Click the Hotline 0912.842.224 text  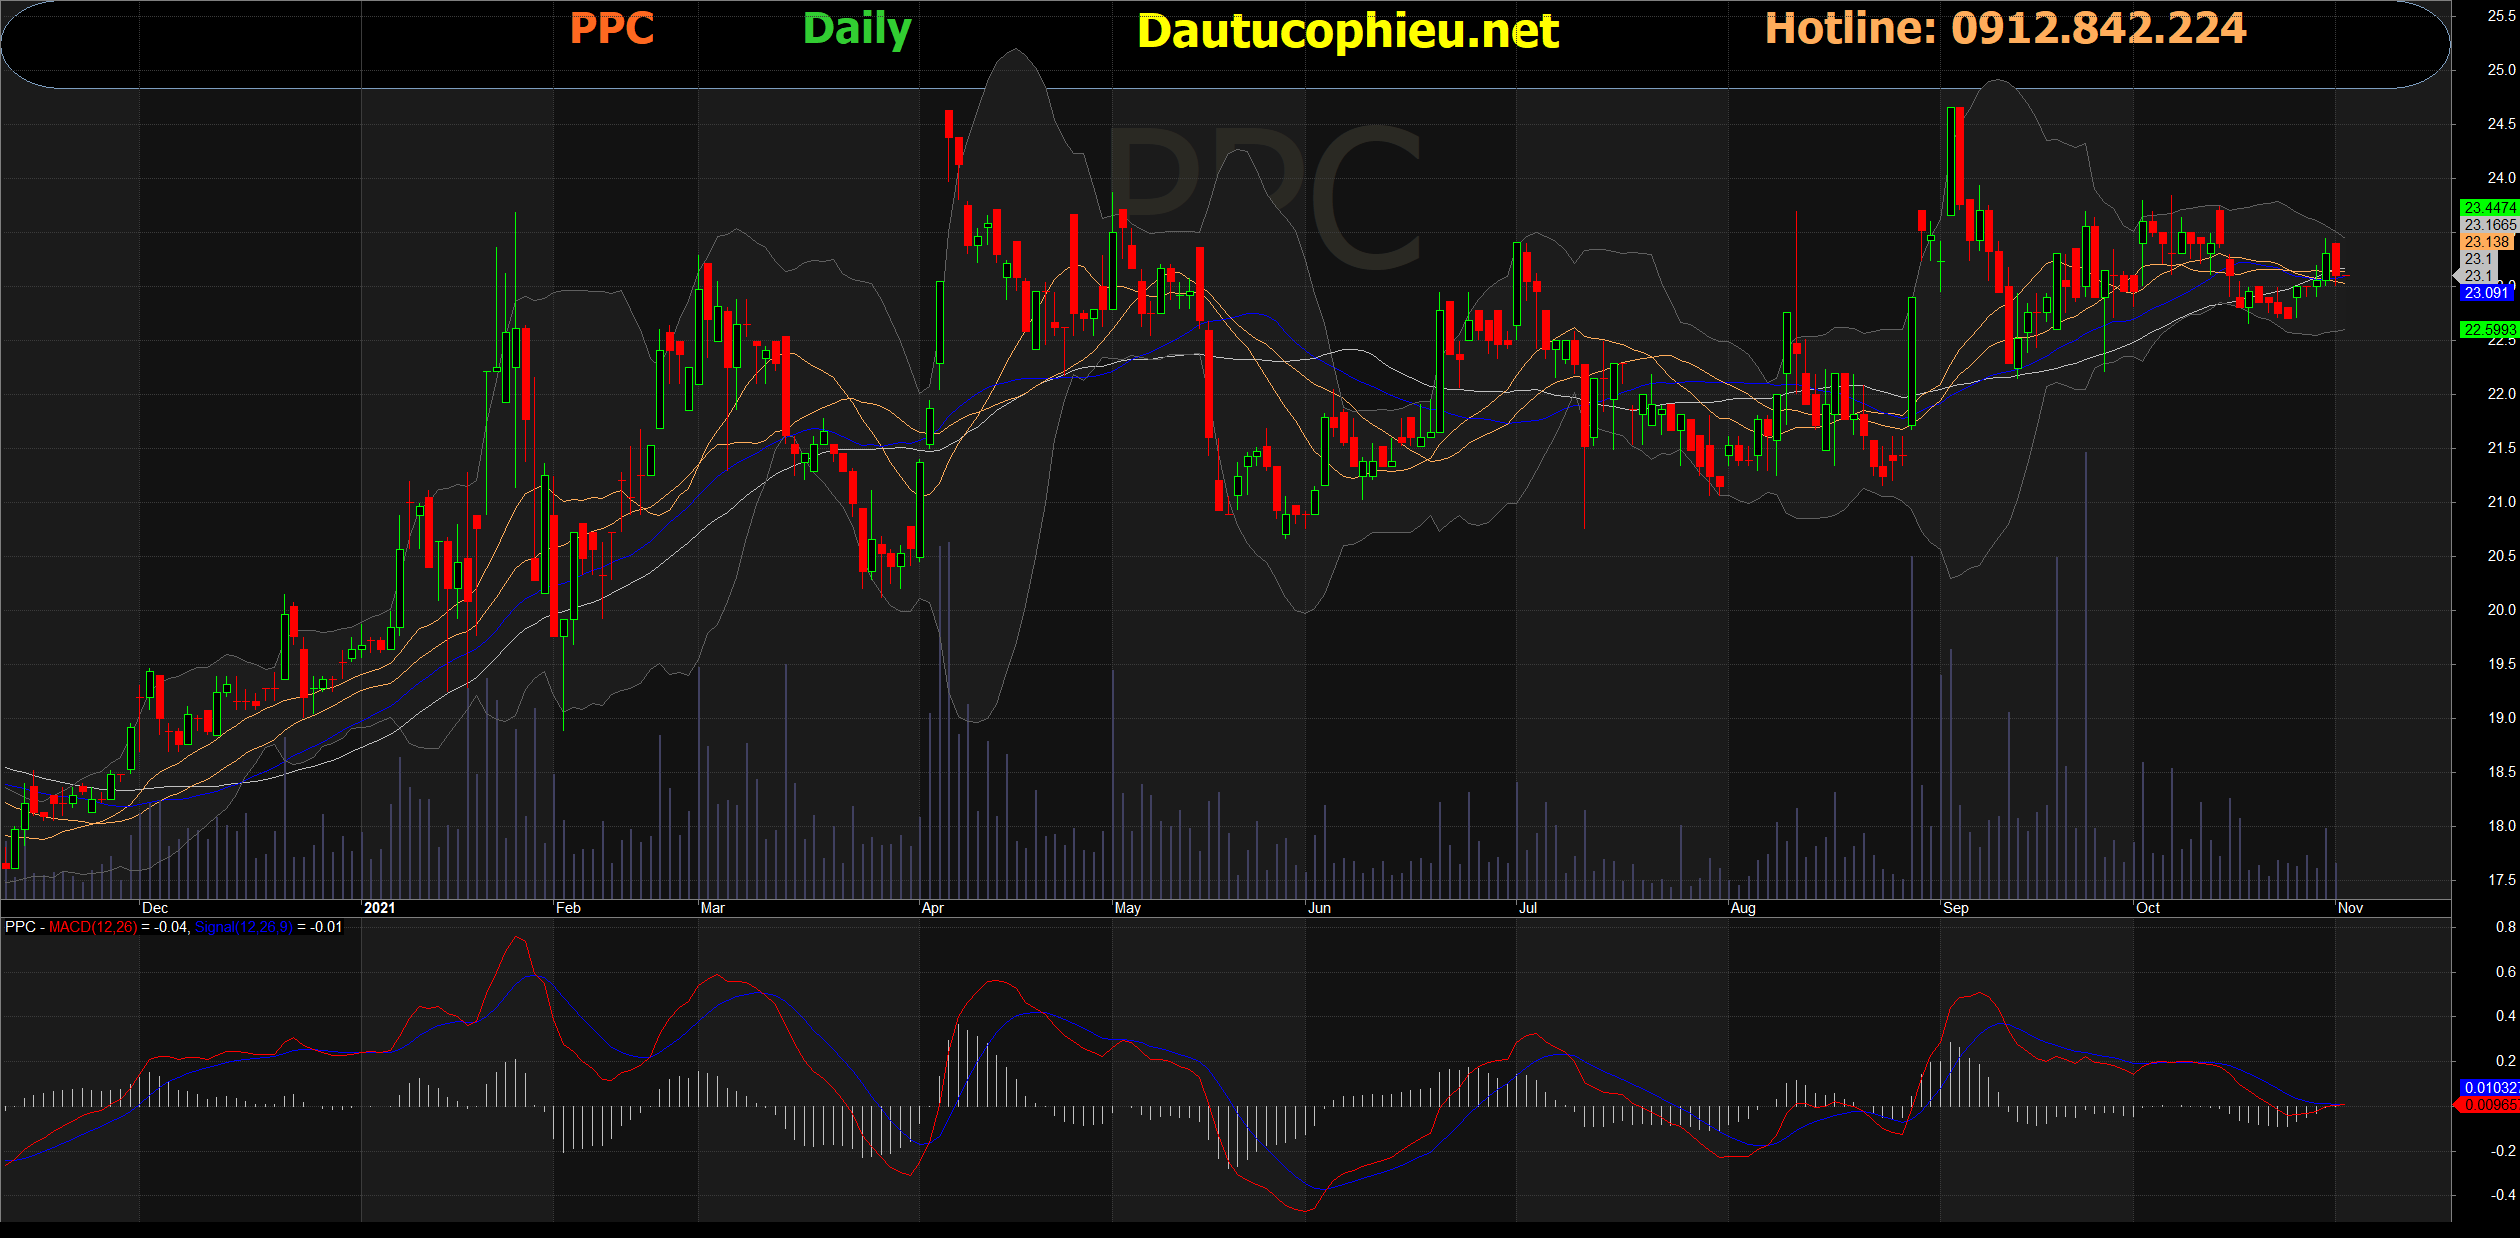coord(2005,28)
